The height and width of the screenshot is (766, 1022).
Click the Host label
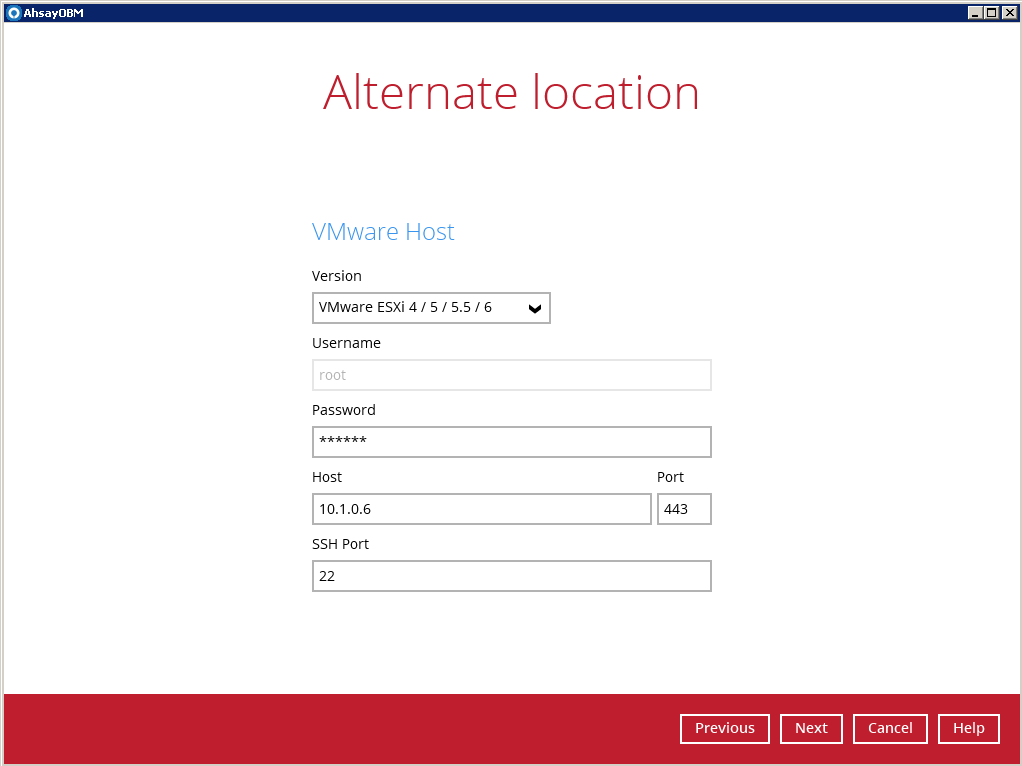327,477
